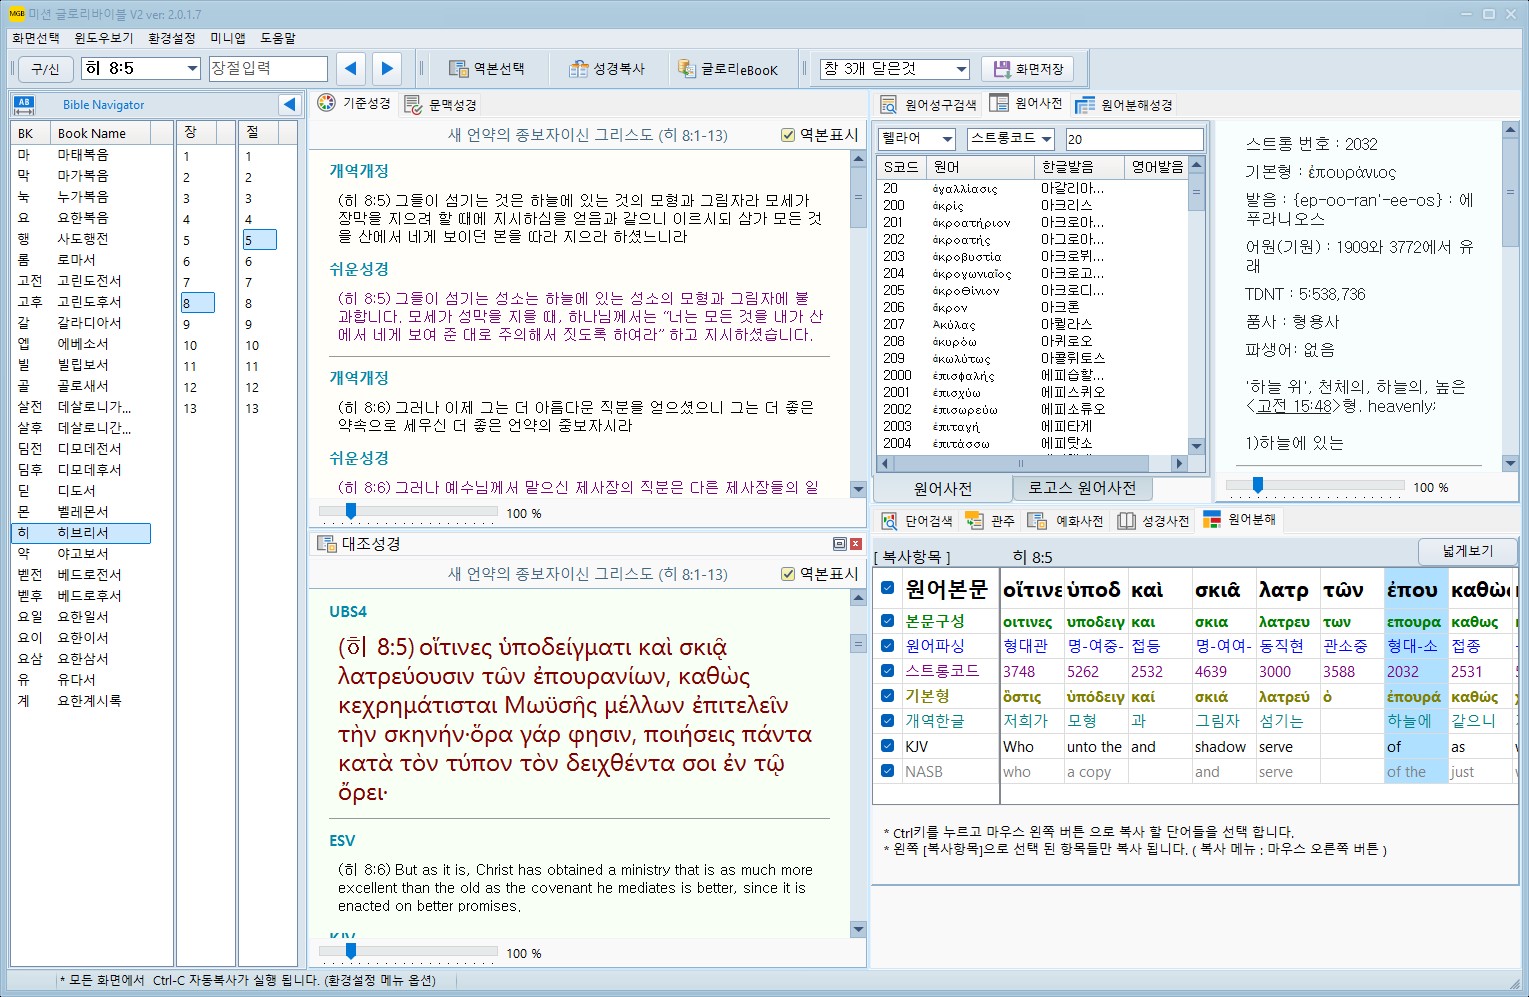
Task: Open 글로리eBook from the toolbar
Action: 727,69
